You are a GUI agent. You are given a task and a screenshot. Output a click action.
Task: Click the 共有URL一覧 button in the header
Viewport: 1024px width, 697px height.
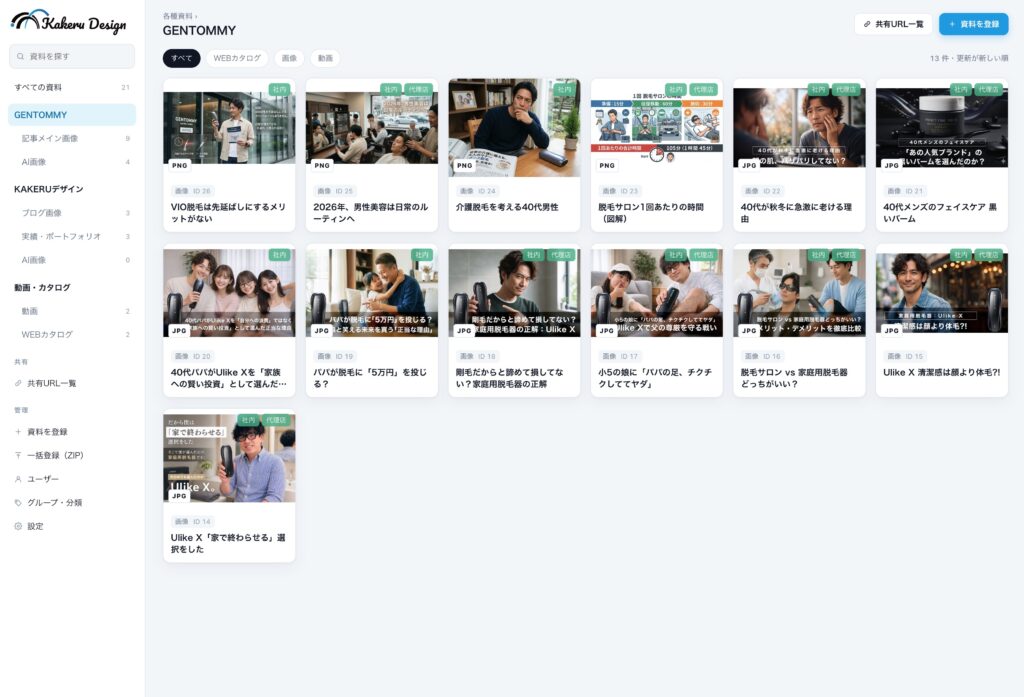coord(893,24)
